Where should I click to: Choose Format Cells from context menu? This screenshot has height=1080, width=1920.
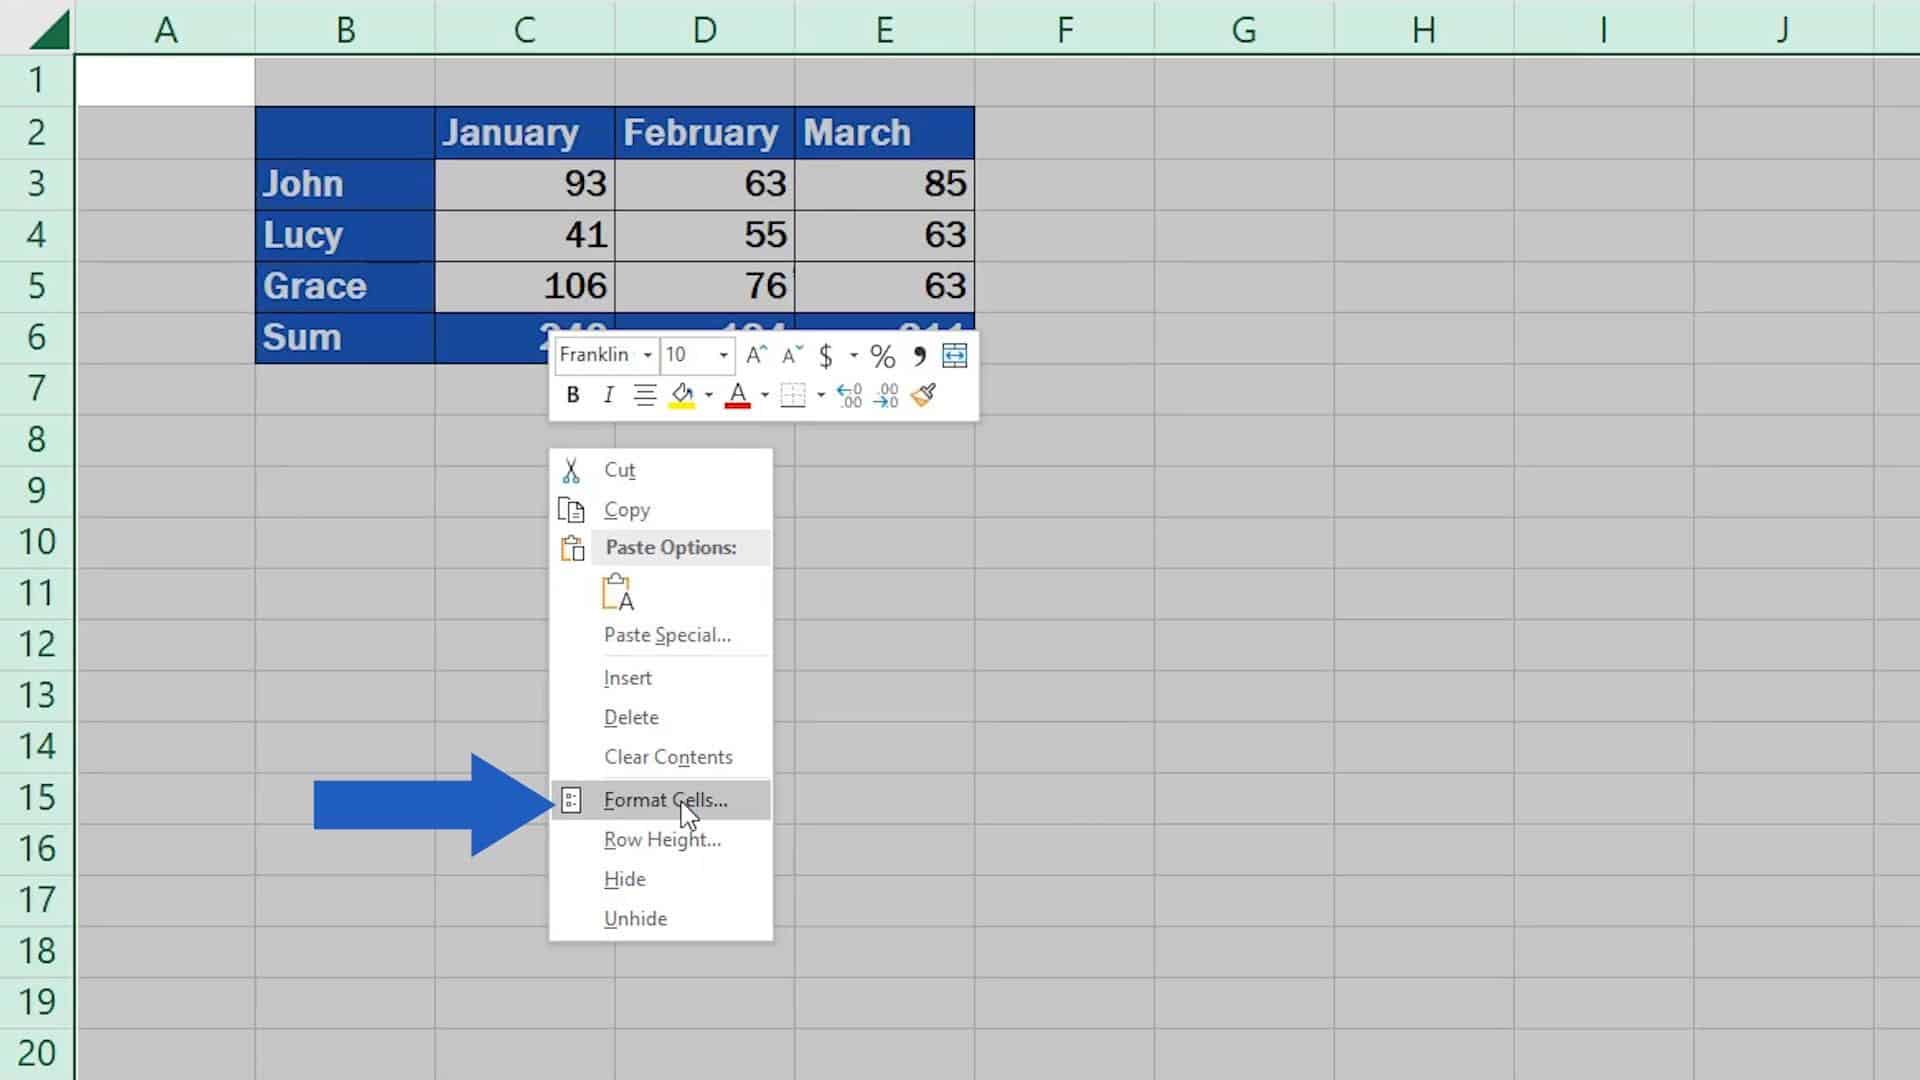tap(665, 800)
